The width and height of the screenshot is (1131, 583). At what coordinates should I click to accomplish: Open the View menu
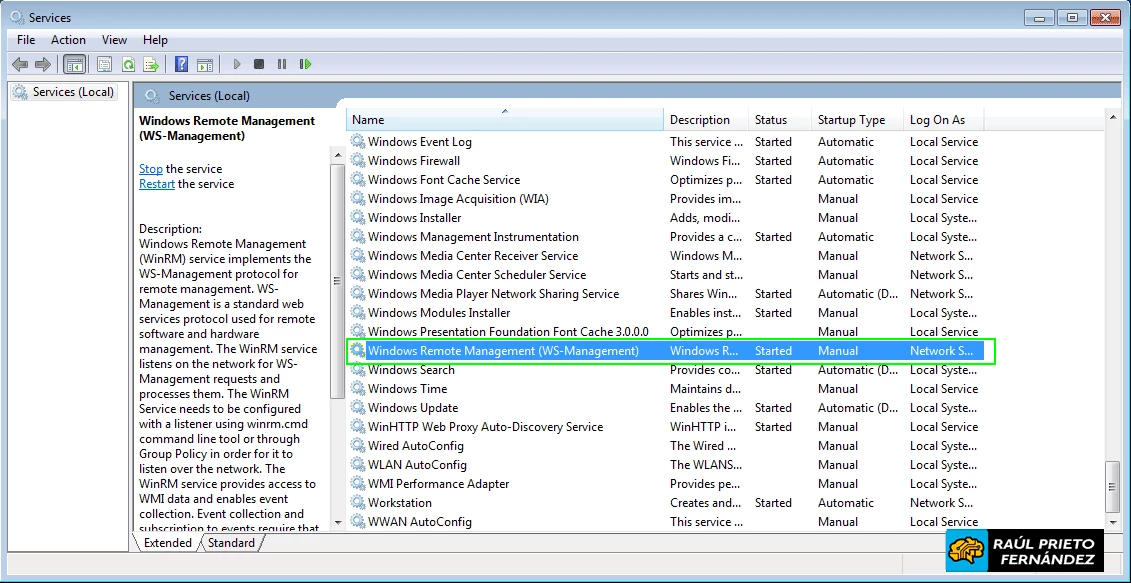[x=113, y=39]
